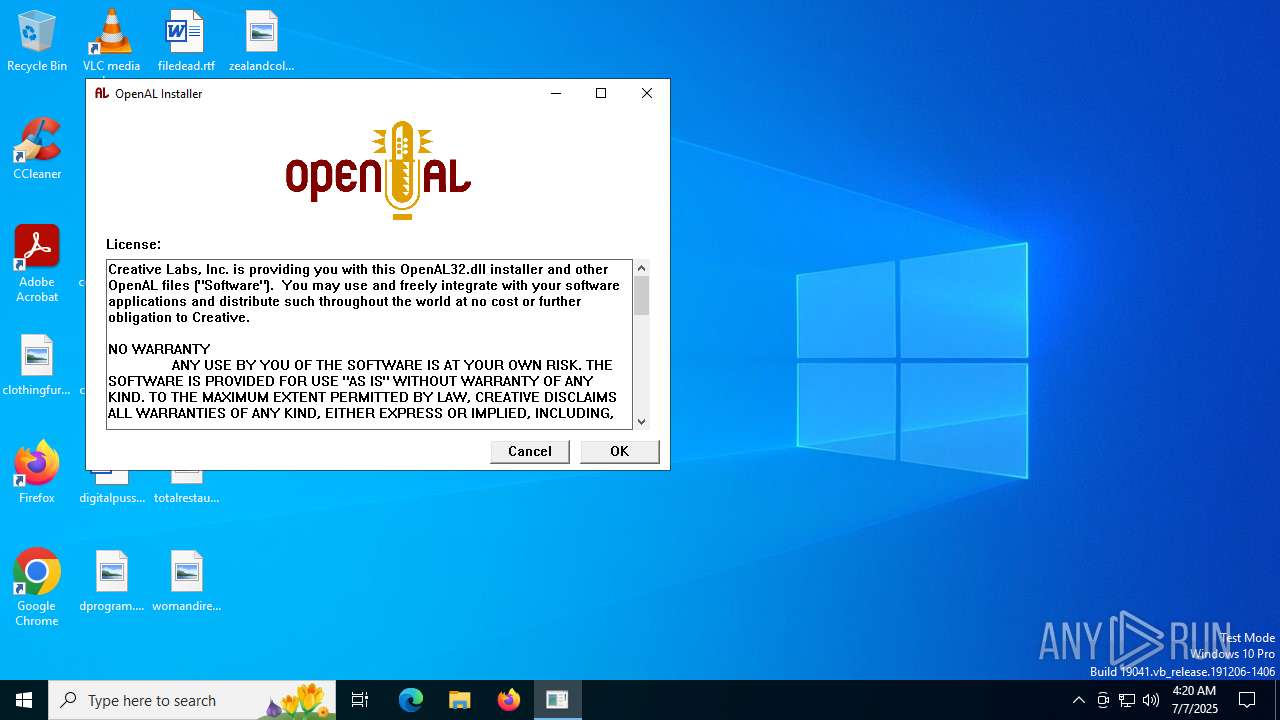
Task: Click the Meet Now tray icon
Action: [x=1103, y=700]
